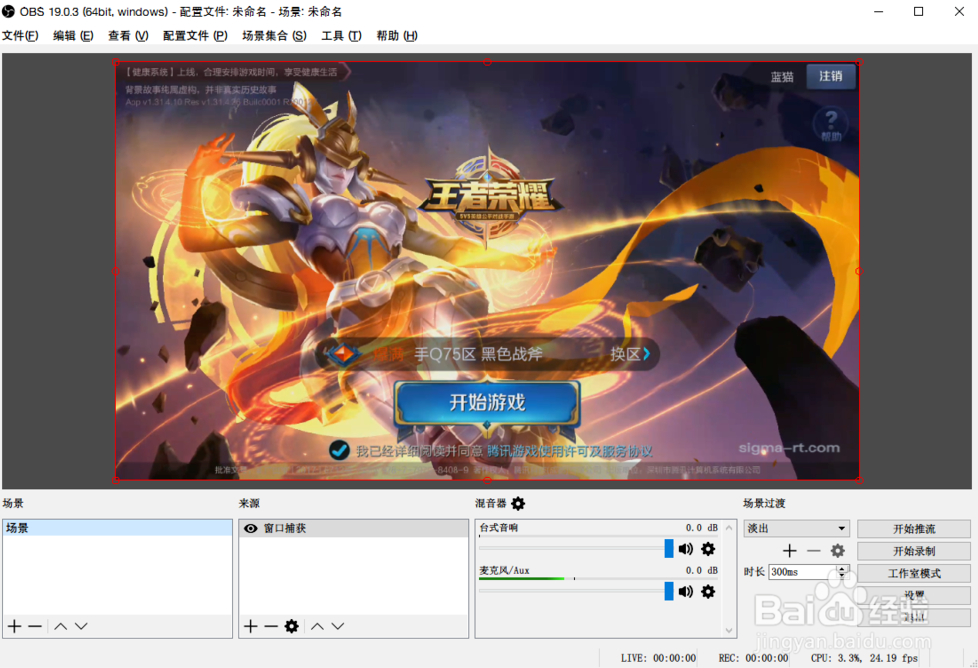
Task: Adjust 麦克风/Aux volume slider handle
Action: click(669, 591)
